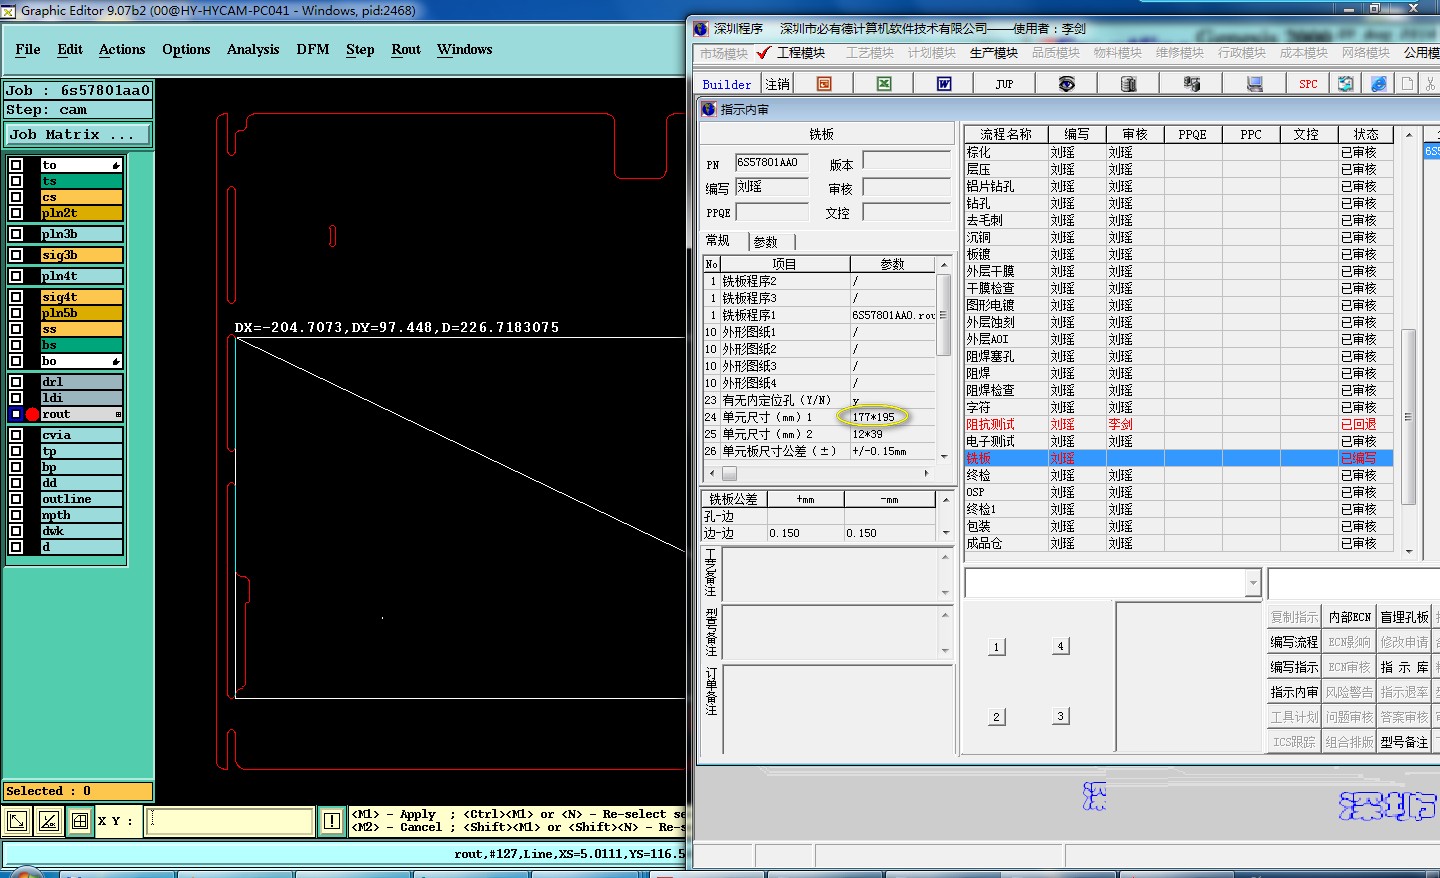Click the 指示内审 button

pos(1294,692)
